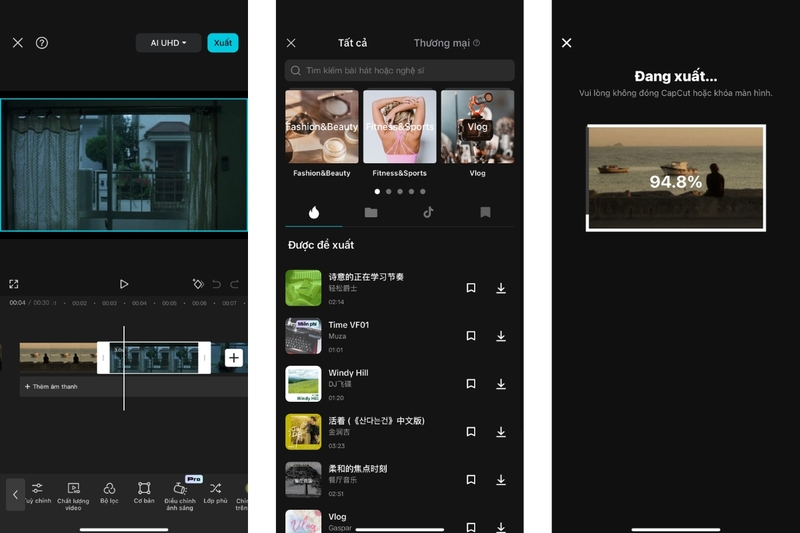The image size is (800, 533).
Task: Open the help question mark icon
Action: point(42,43)
